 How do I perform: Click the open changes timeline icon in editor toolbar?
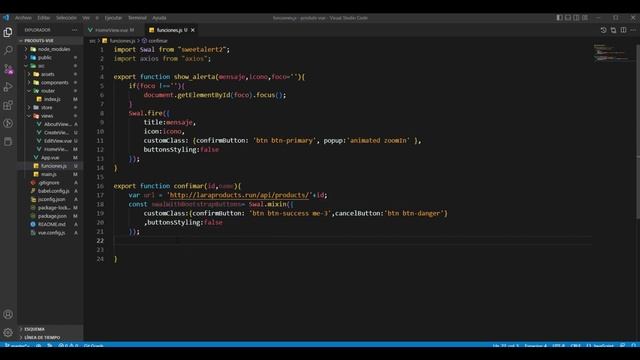(603, 30)
